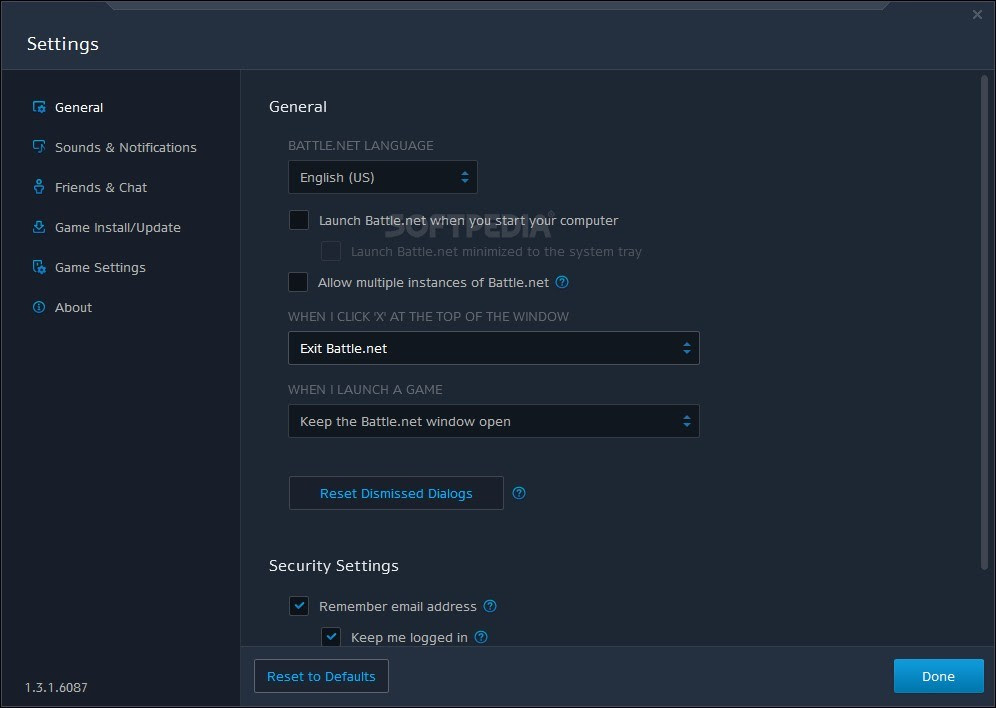
Task: Enable Launch Battle.net when you start computer
Action: [x=299, y=220]
